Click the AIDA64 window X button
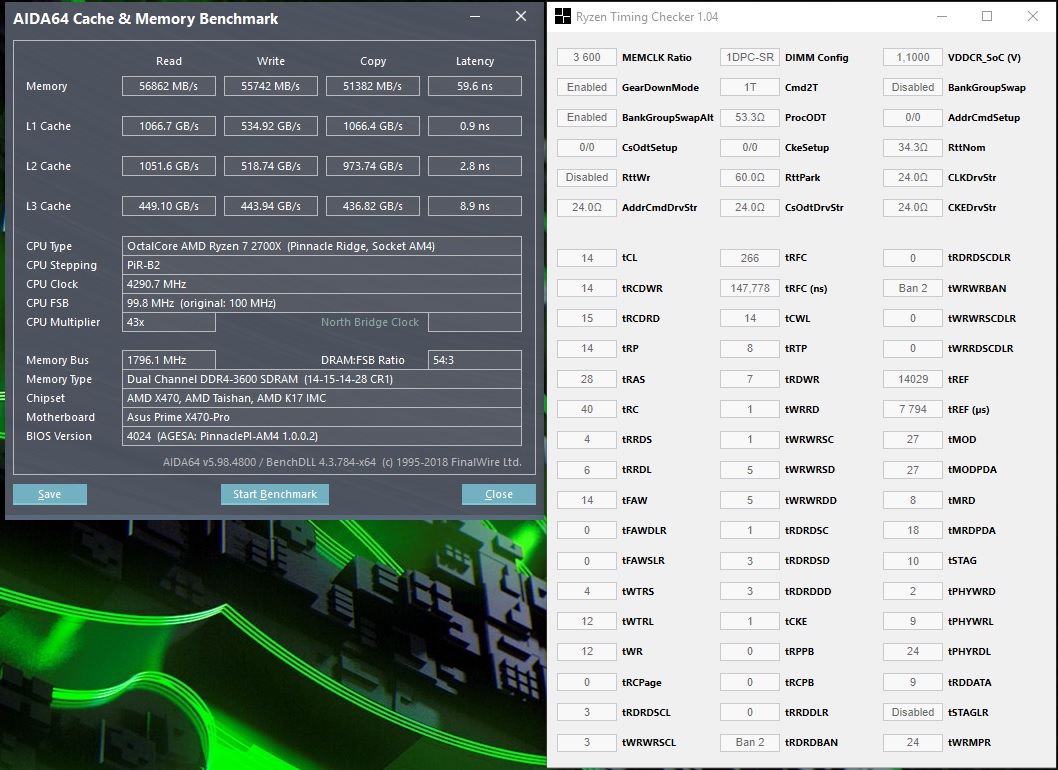The image size is (1058, 770). point(521,16)
